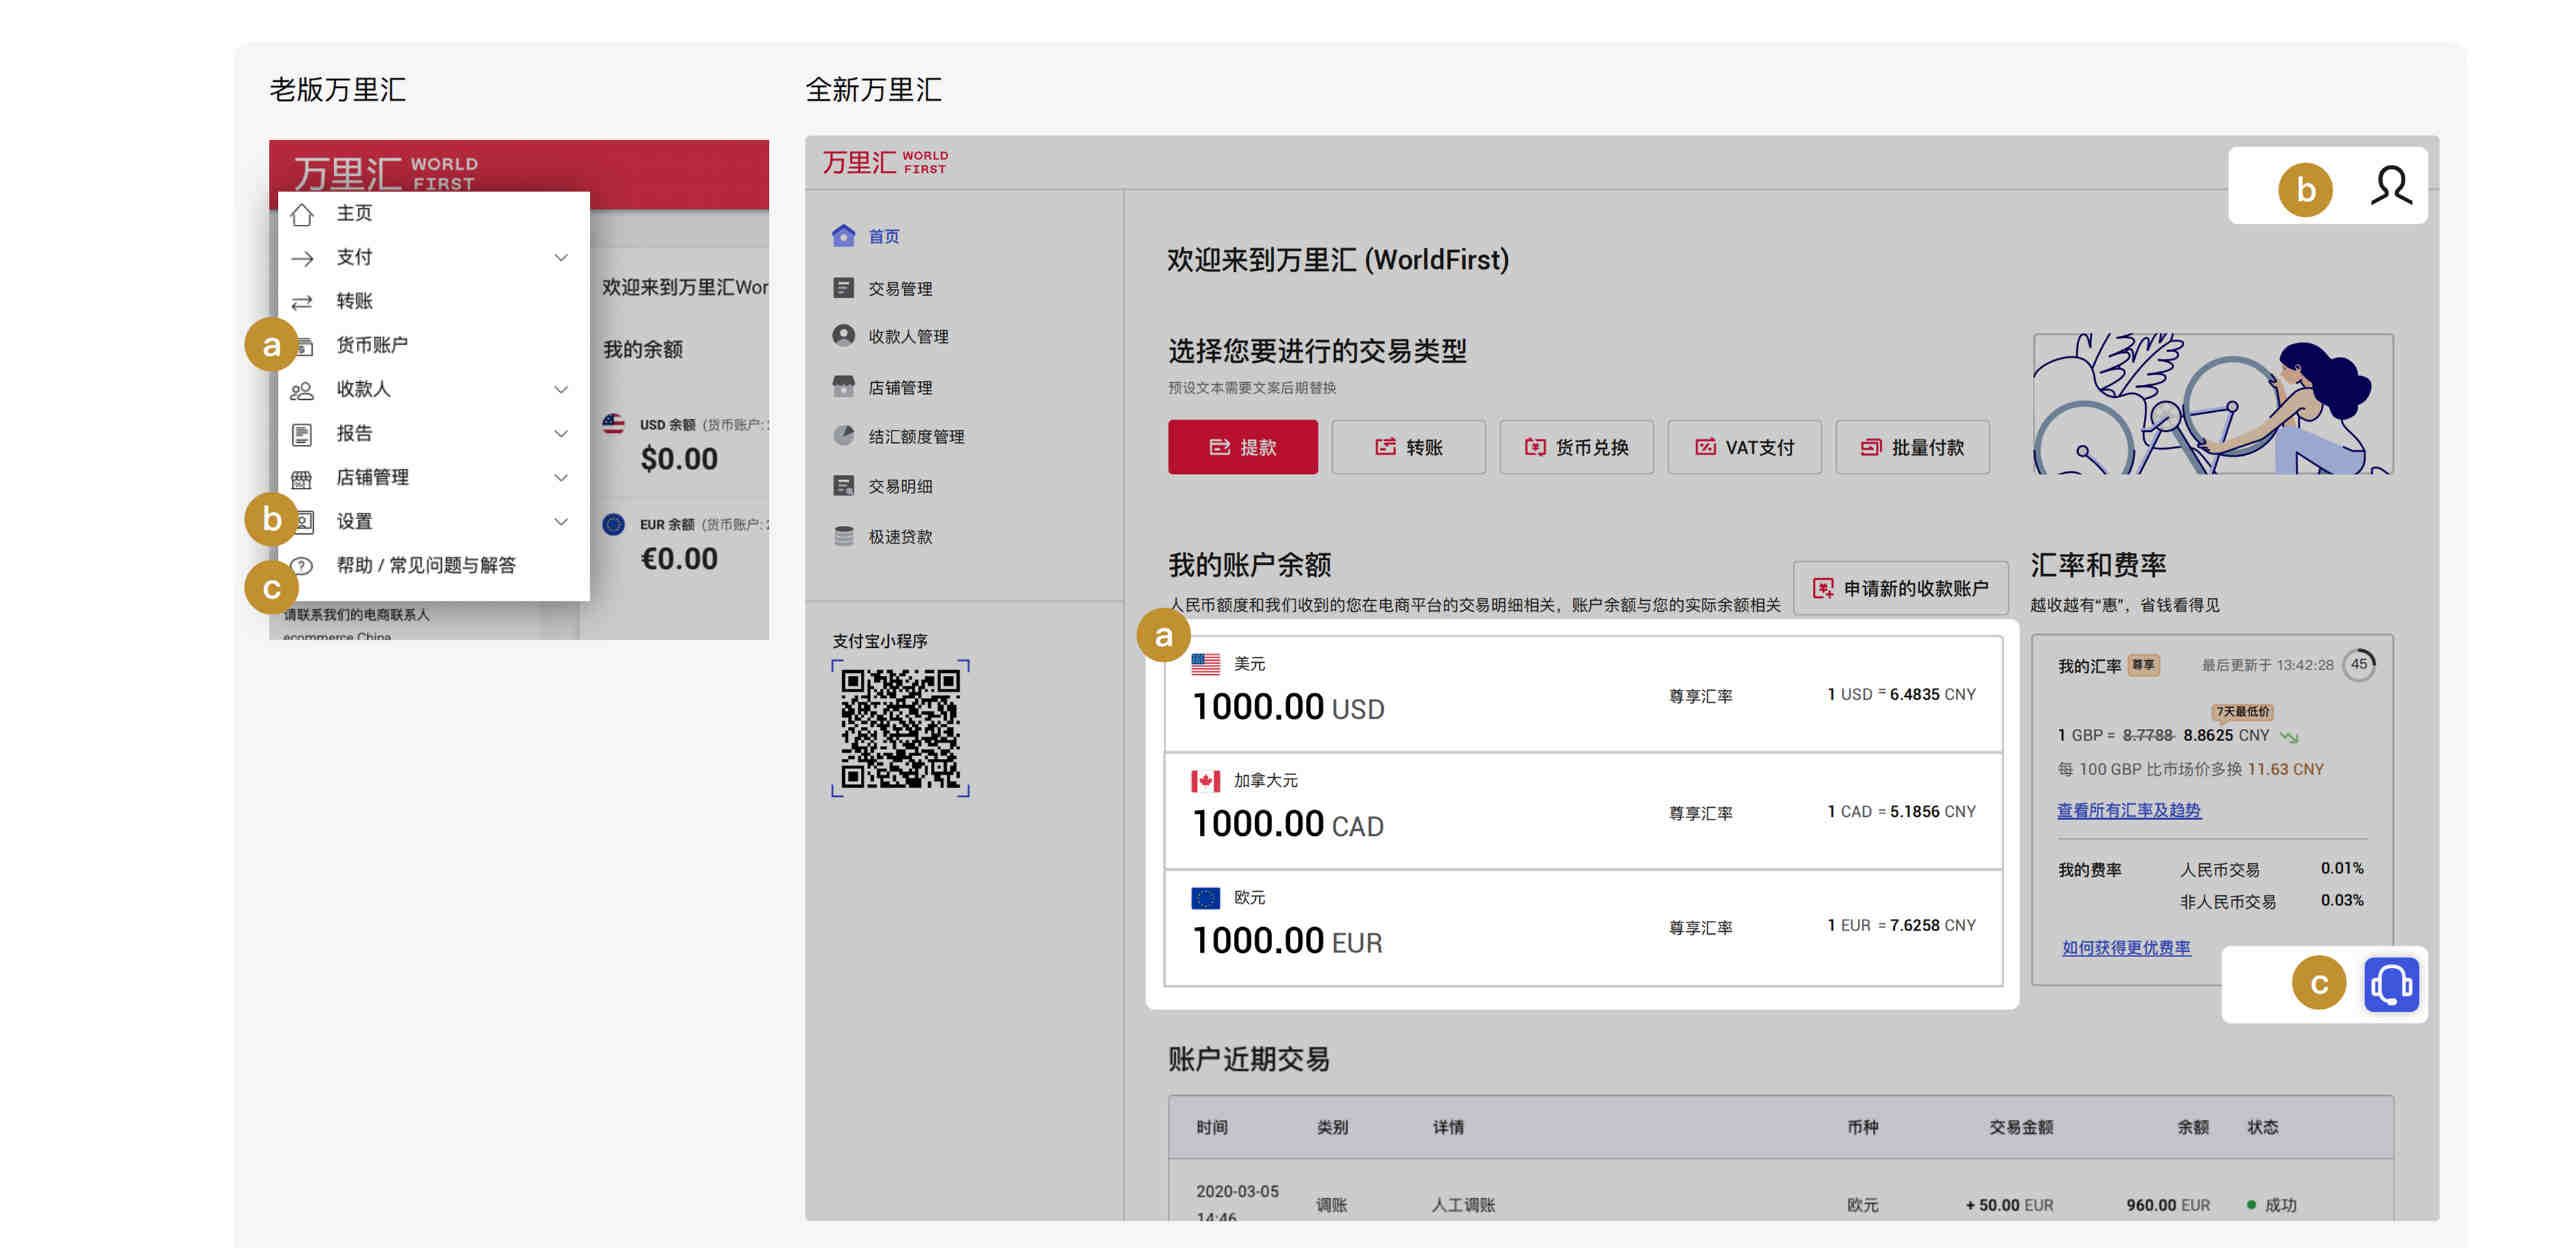2560x1248 pixels.
Task: Click the 1000.00 CAD balance row
Action: (x=1584, y=811)
